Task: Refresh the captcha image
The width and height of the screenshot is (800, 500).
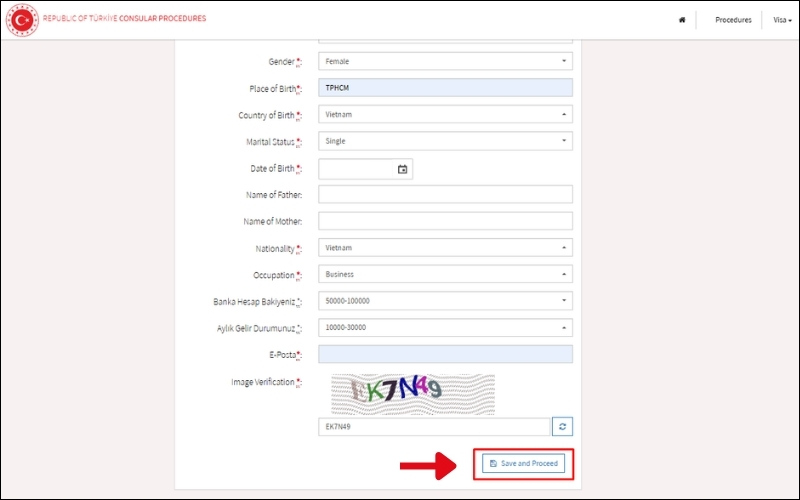Action: pyautogui.click(x=562, y=427)
